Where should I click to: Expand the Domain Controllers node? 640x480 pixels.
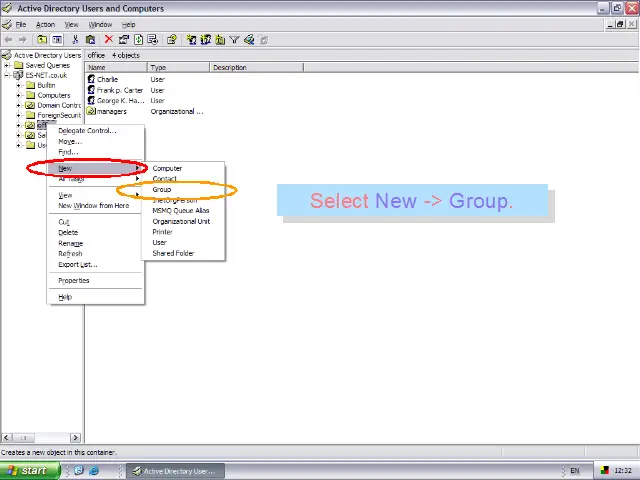(18, 105)
